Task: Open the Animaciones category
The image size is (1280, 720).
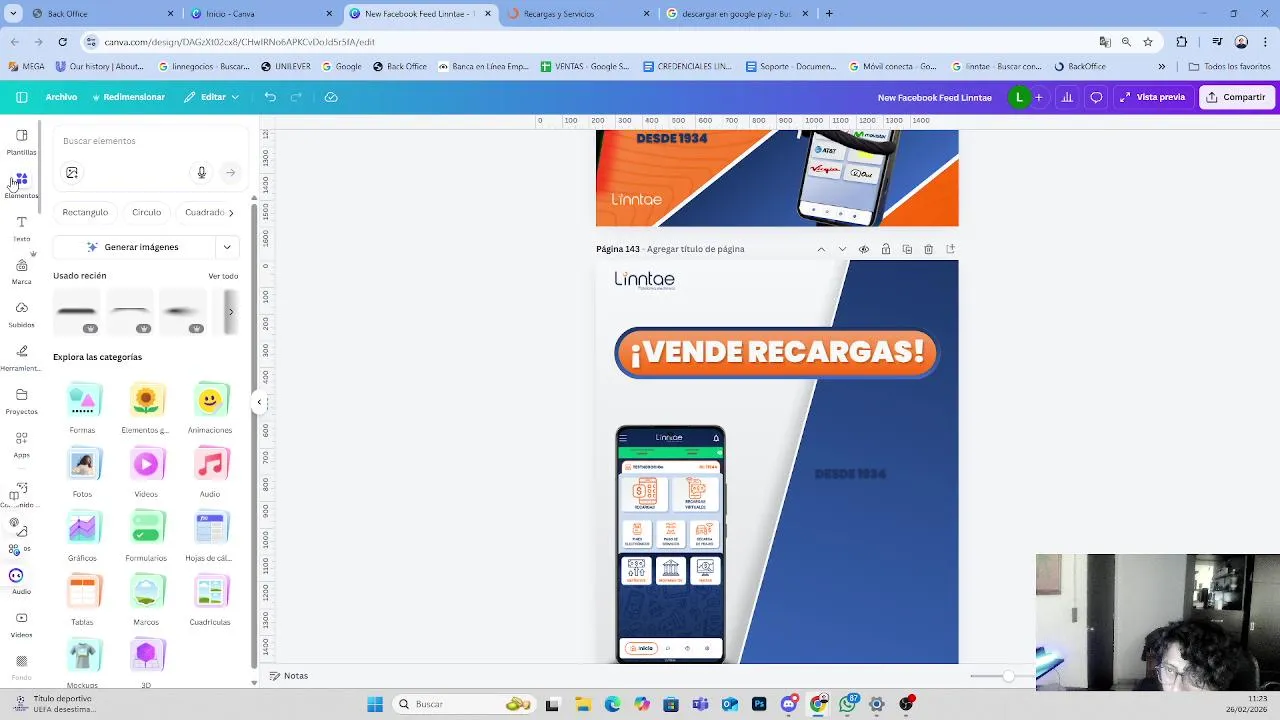Action: [210, 408]
